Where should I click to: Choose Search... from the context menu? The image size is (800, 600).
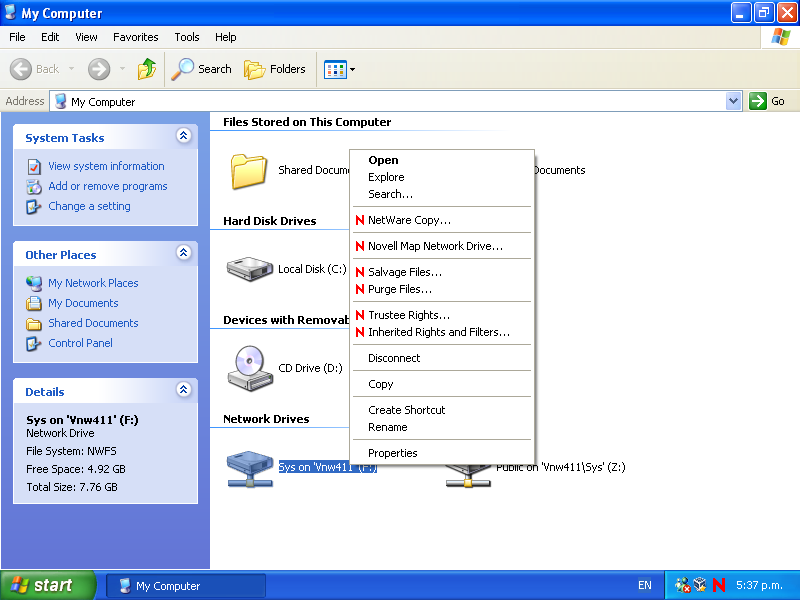click(442, 194)
